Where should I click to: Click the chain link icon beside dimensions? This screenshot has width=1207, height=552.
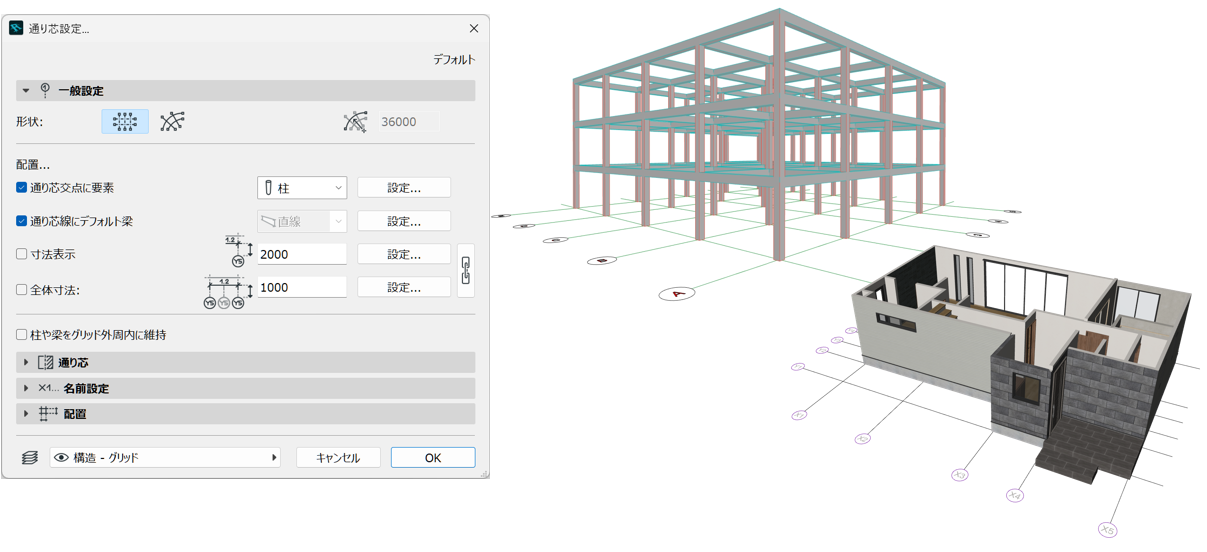tap(465, 271)
